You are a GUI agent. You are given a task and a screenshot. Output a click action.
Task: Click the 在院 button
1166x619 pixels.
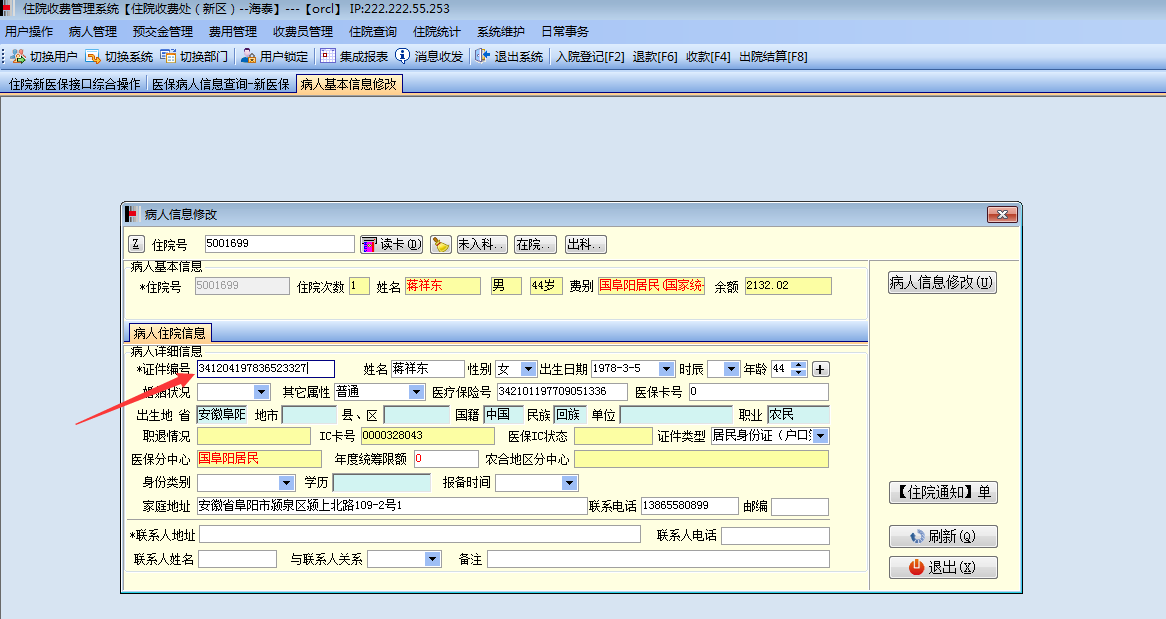(x=535, y=245)
